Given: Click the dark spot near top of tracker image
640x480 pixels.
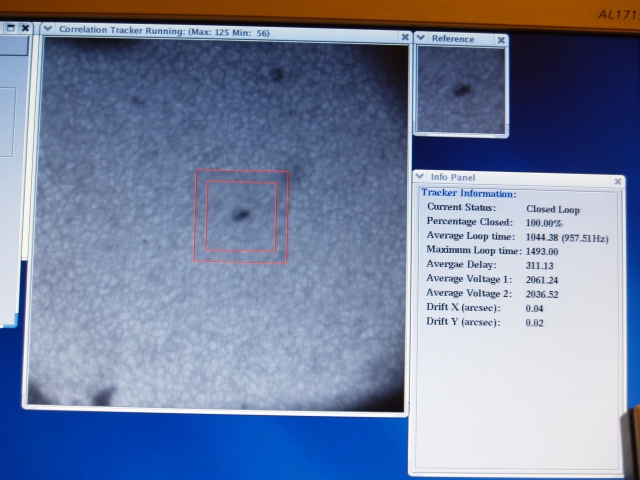Looking at the screenshot, I should (275, 73).
